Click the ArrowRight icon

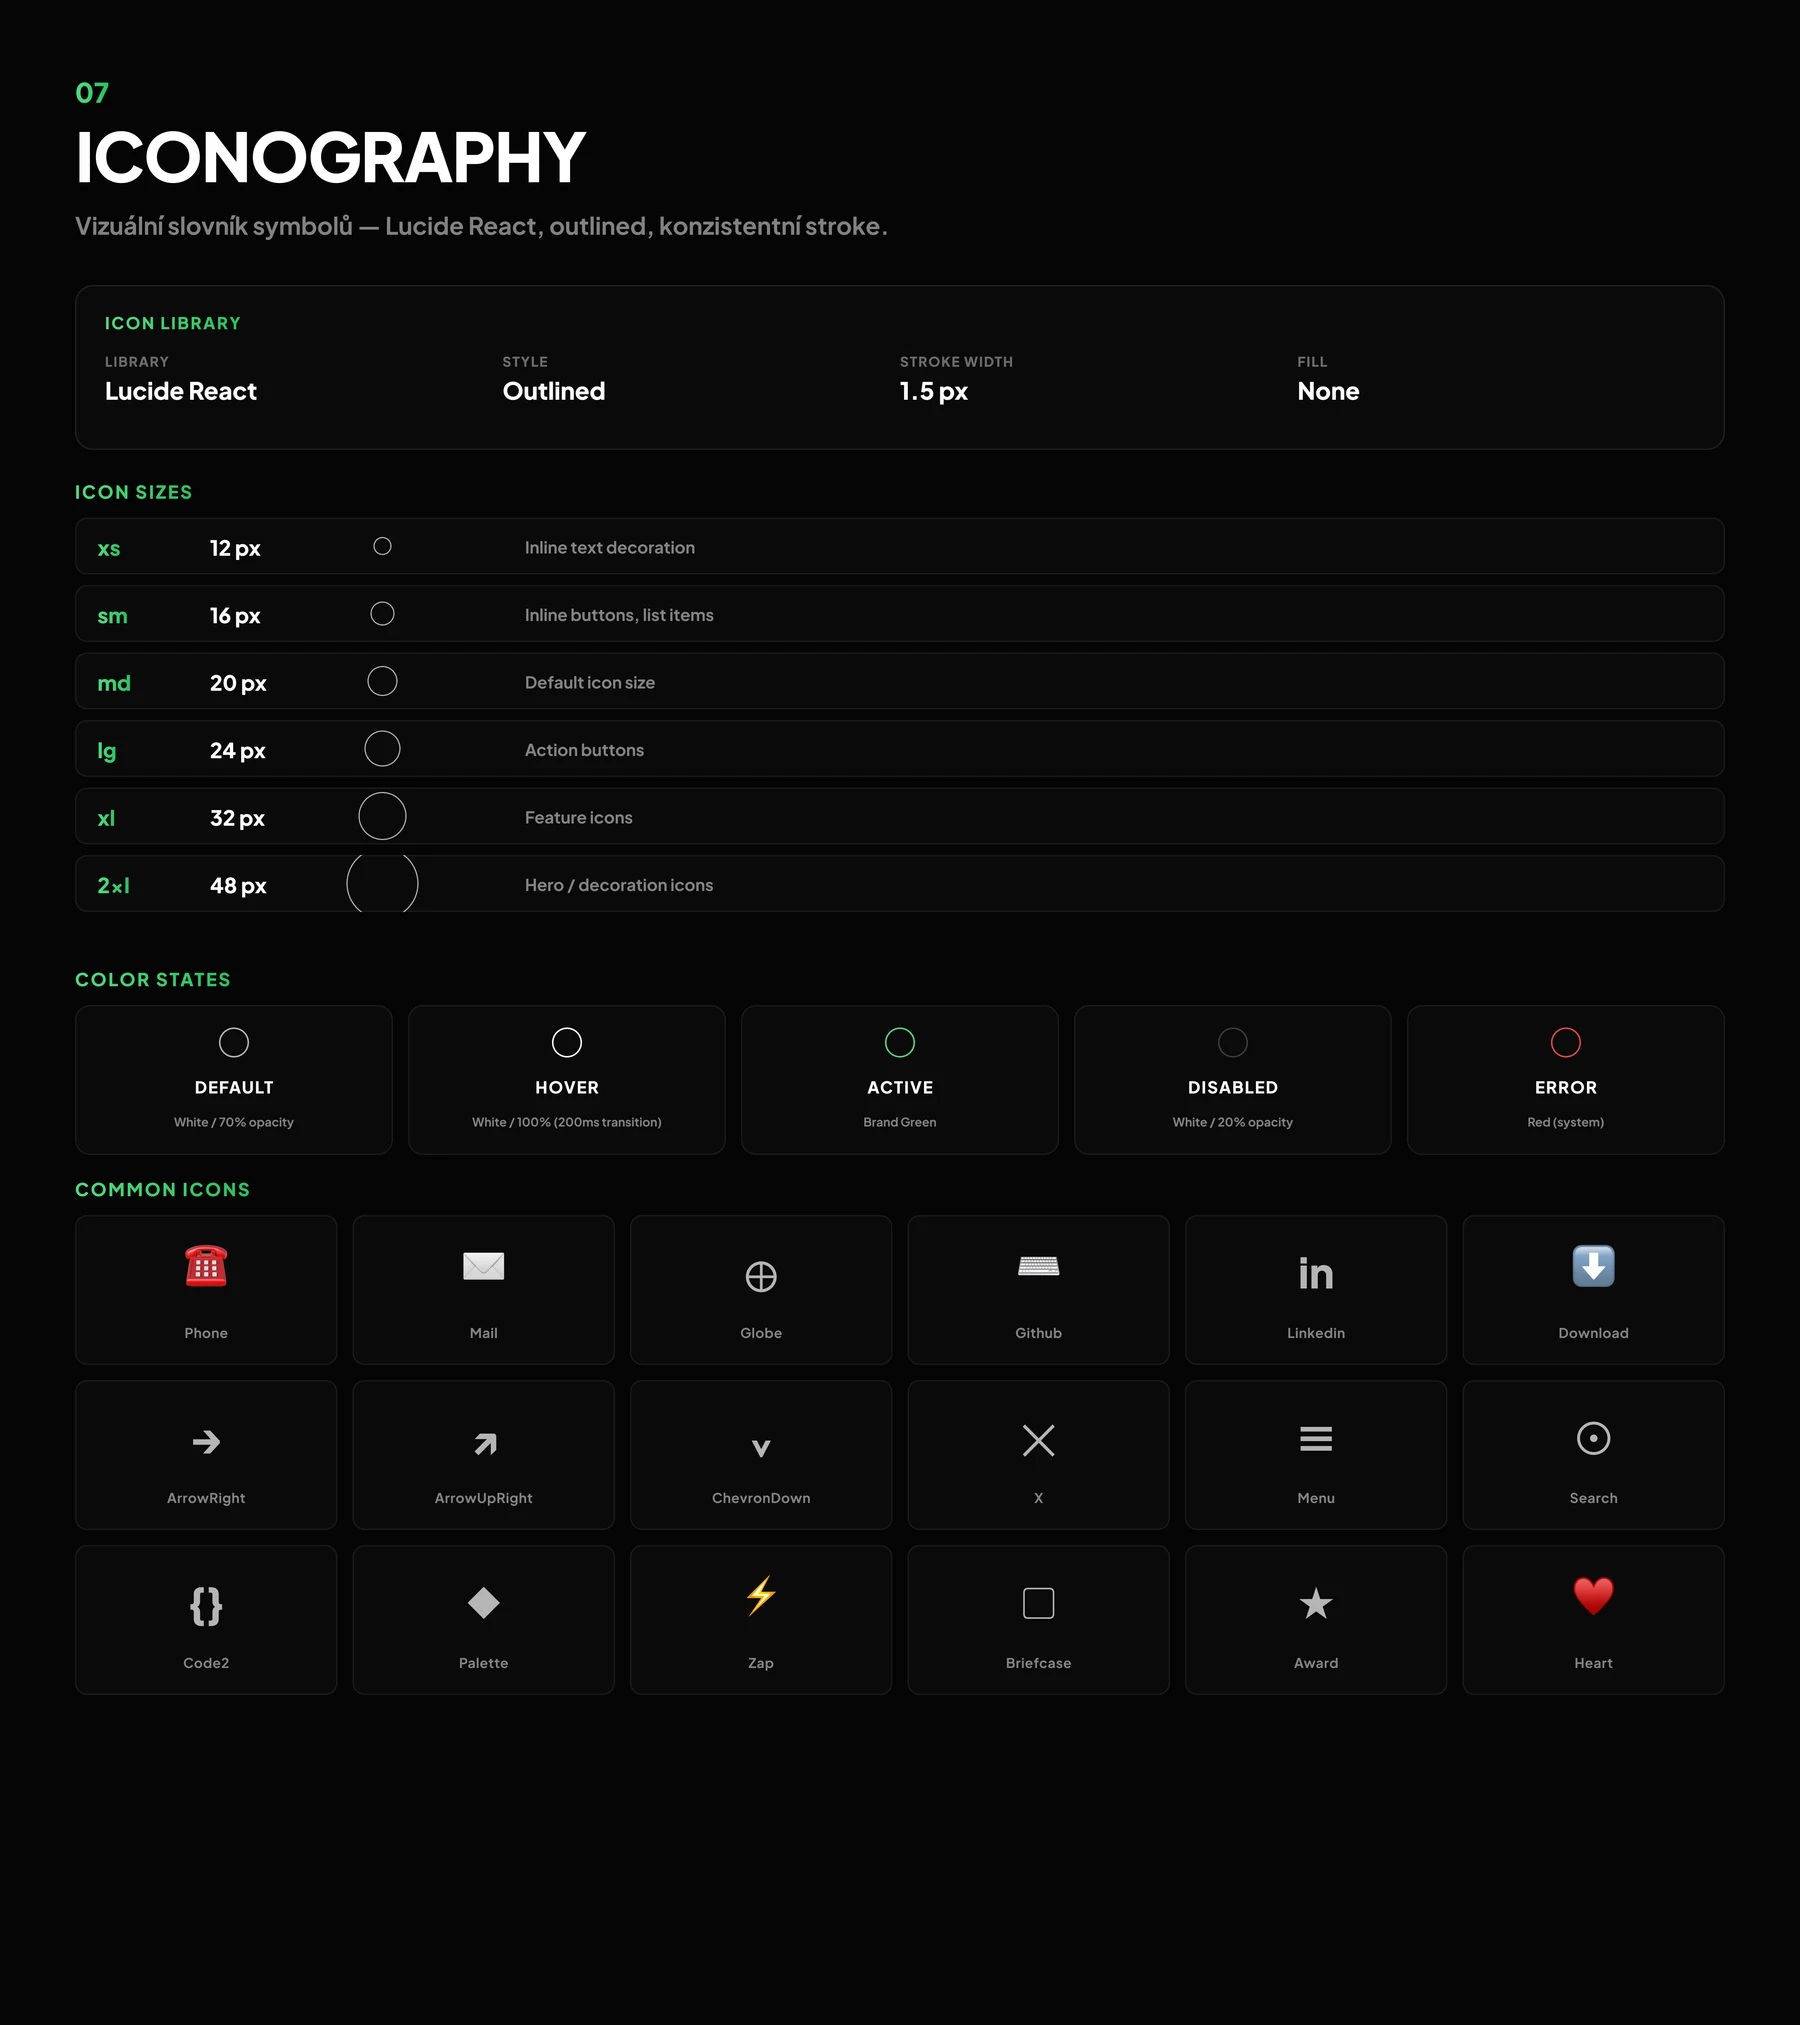[x=206, y=1441]
